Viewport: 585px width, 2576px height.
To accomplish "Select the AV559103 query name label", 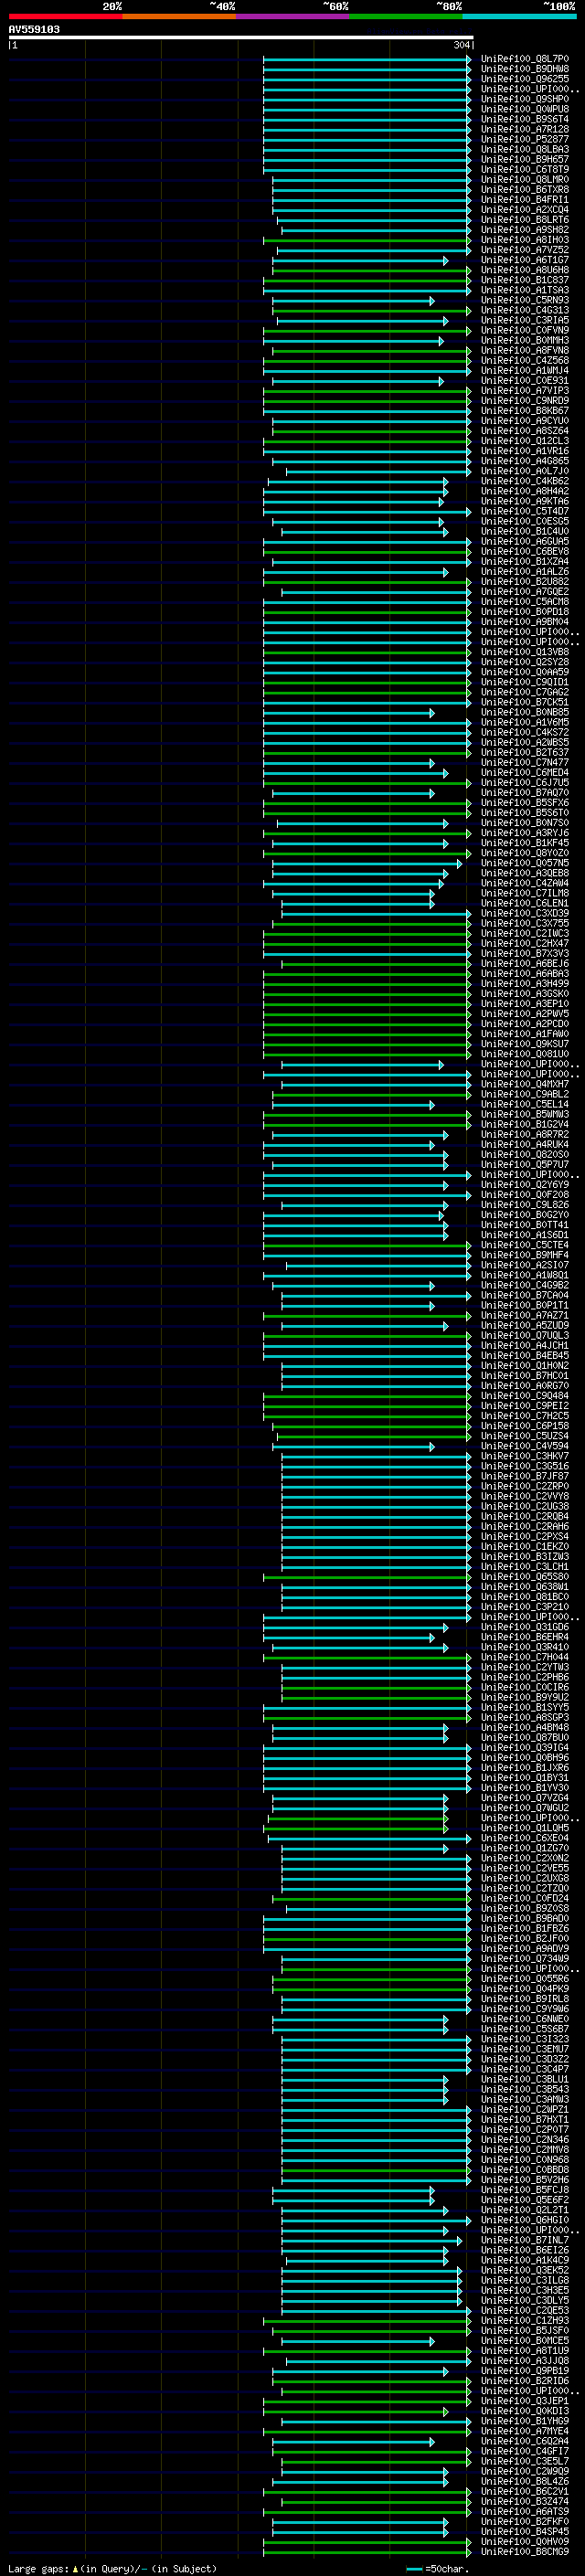I will point(34,30).
